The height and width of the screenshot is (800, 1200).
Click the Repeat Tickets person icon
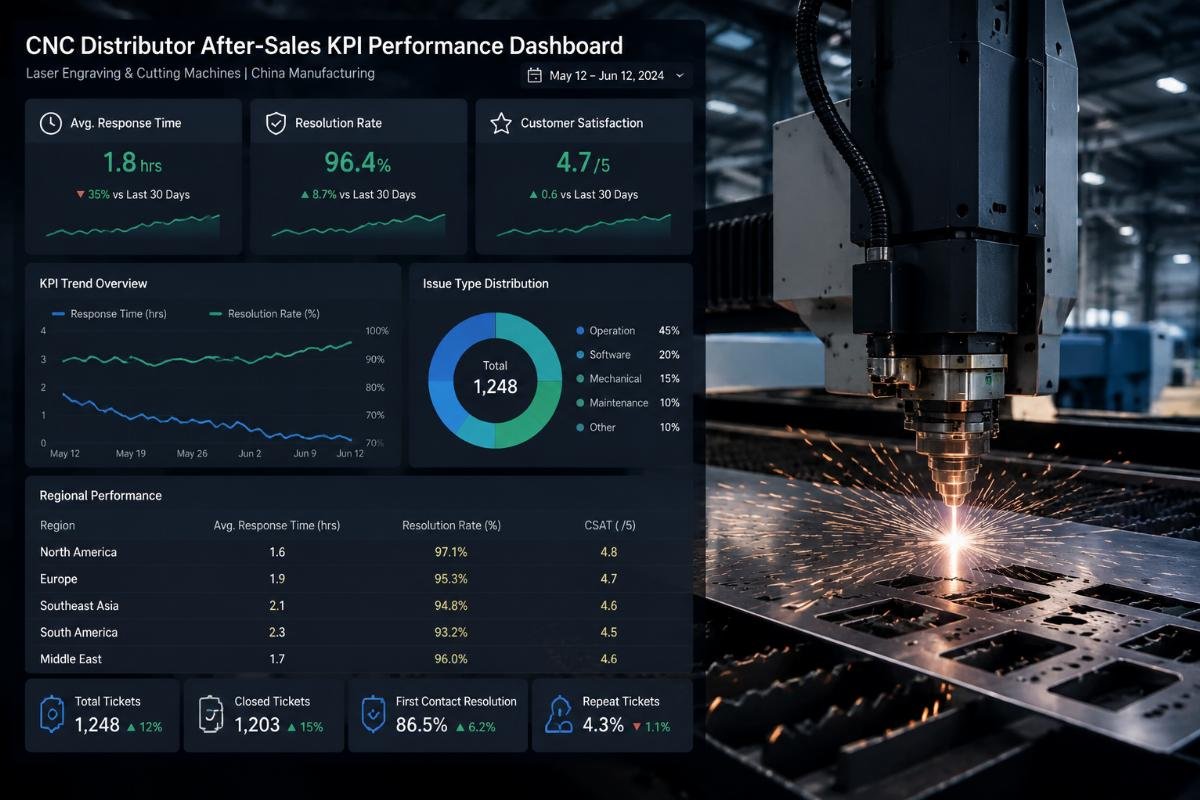pos(561,714)
